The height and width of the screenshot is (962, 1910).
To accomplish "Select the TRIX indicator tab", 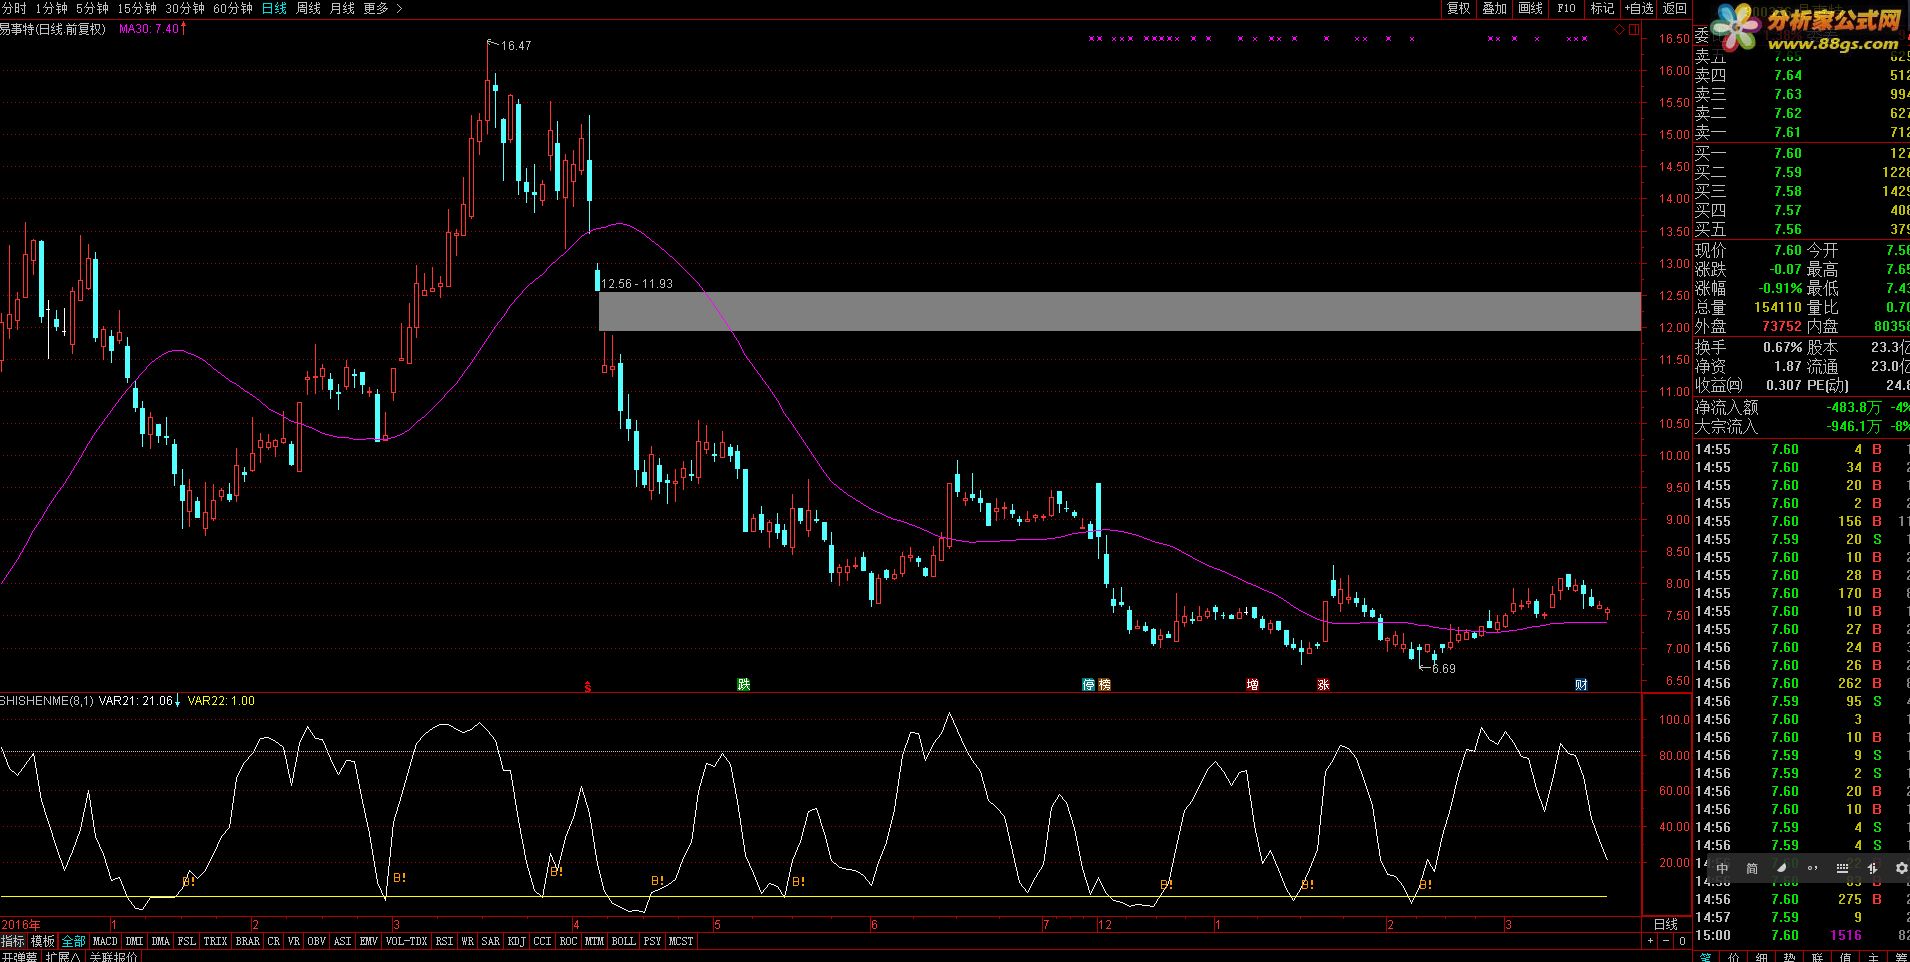I will (x=215, y=941).
